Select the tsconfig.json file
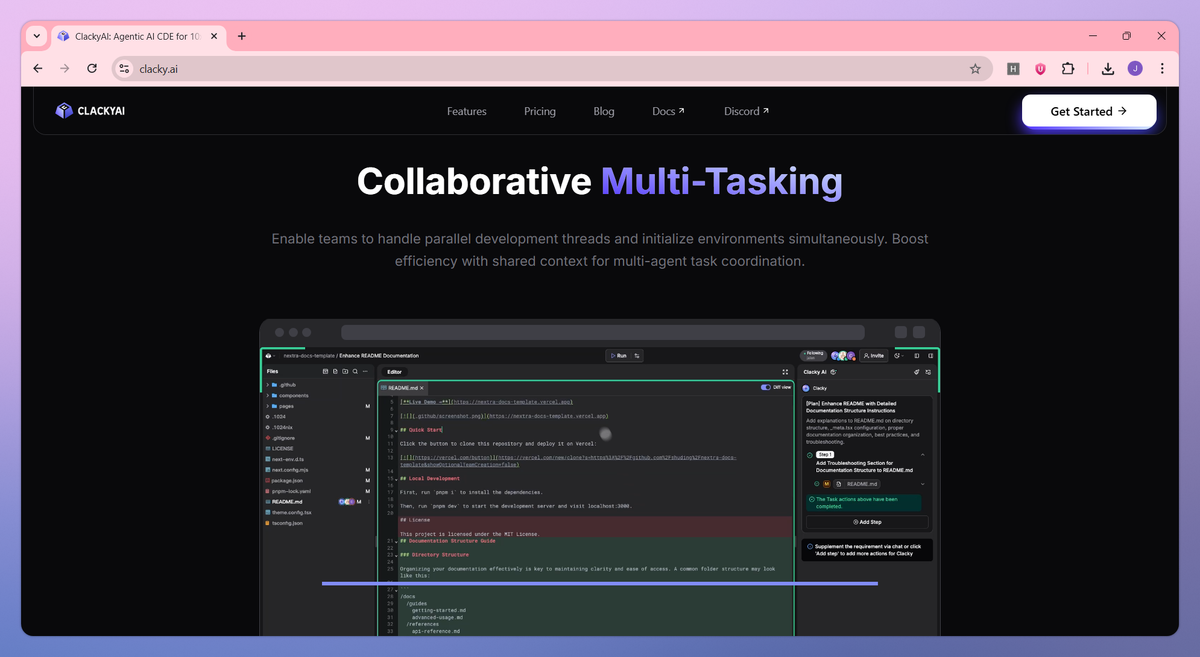1200x657 pixels. 288,523
